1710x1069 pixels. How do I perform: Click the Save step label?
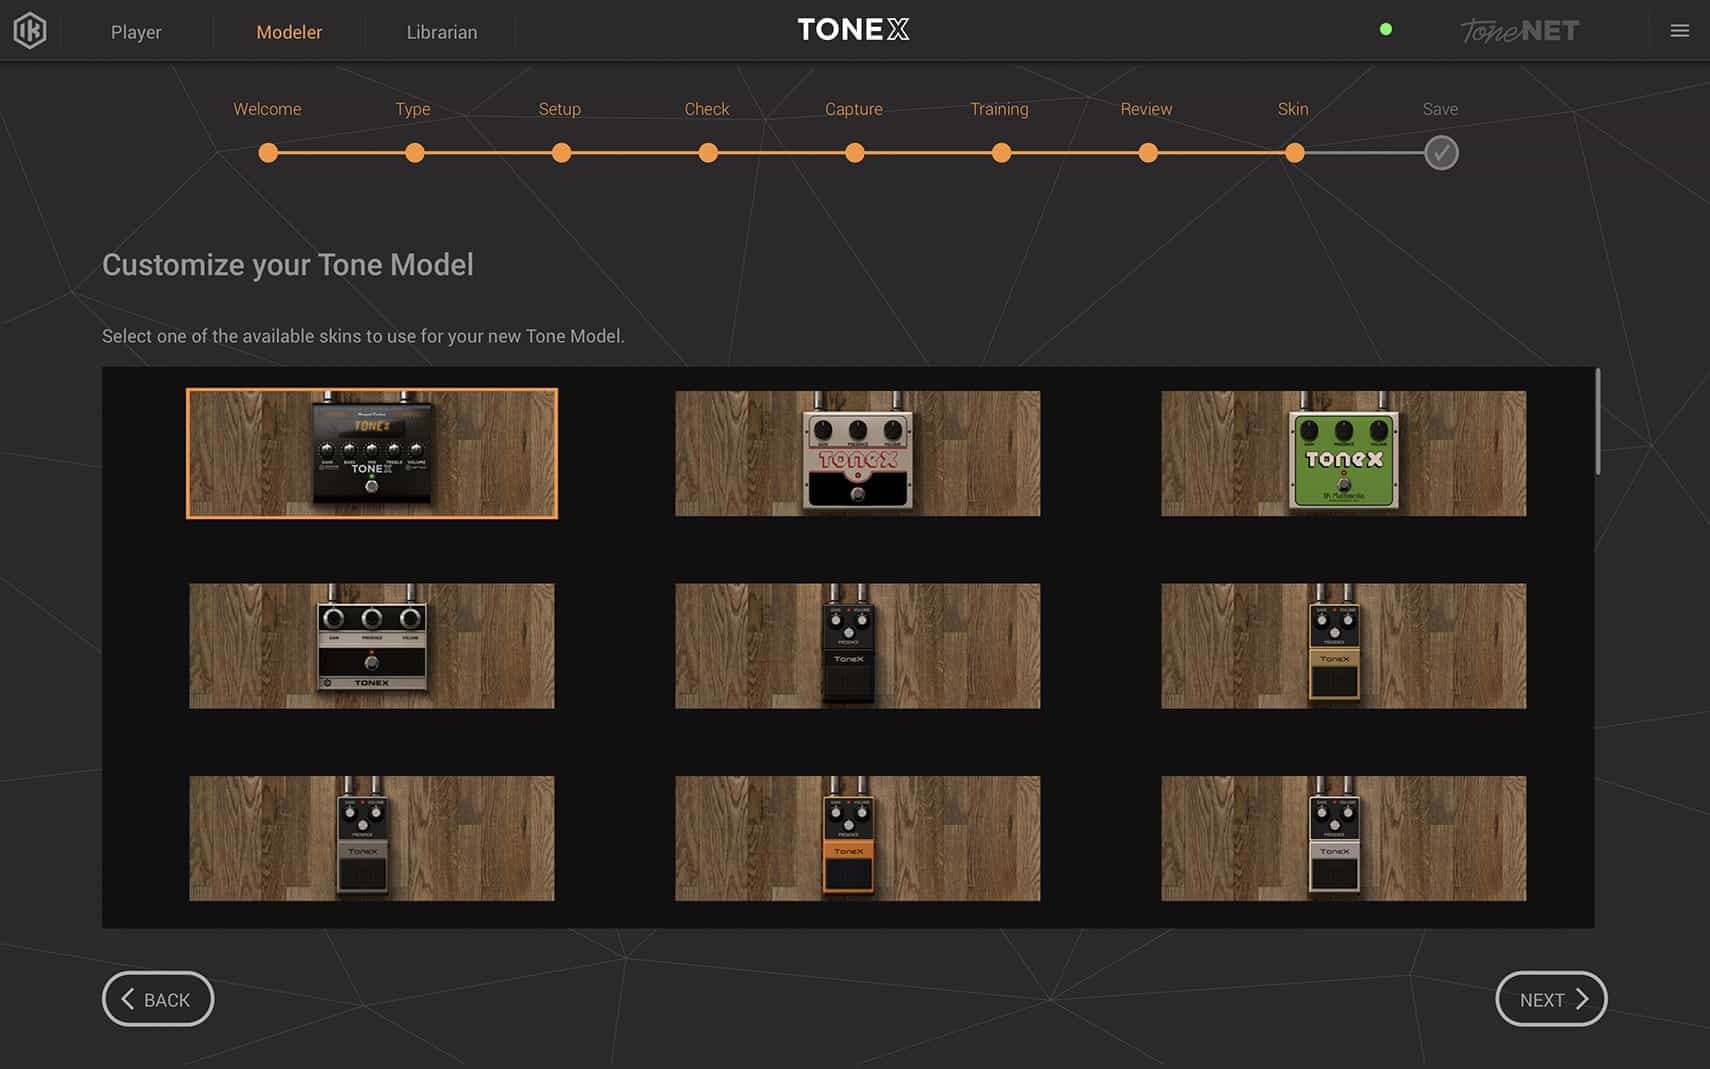coord(1440,109)
